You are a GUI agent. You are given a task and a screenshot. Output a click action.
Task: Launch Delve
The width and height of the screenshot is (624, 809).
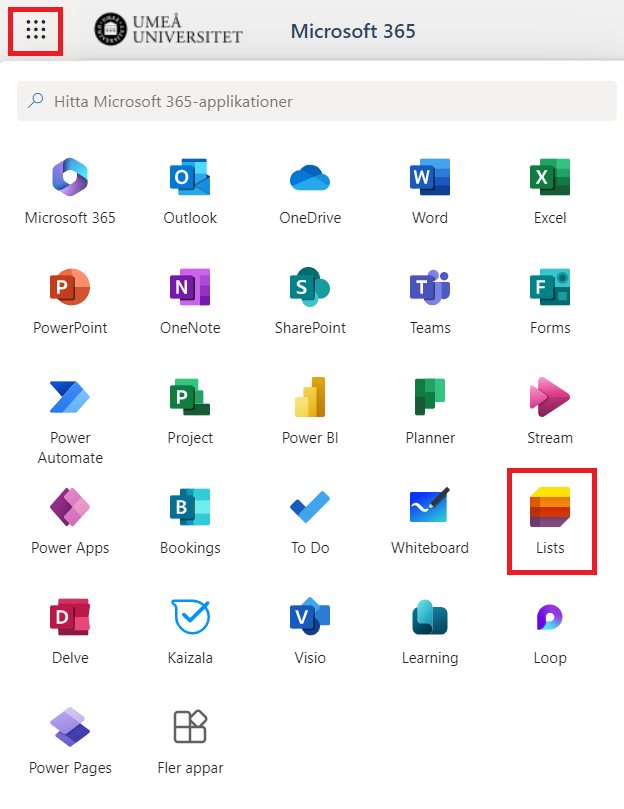pos(70,617)
